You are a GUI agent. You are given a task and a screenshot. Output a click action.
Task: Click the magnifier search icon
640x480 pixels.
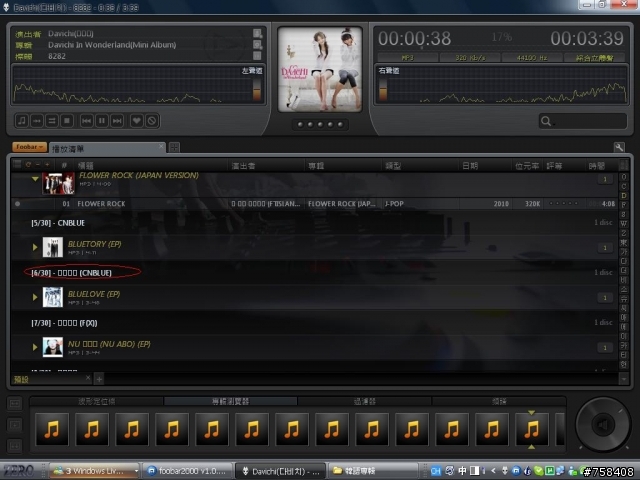pos(546,121)
